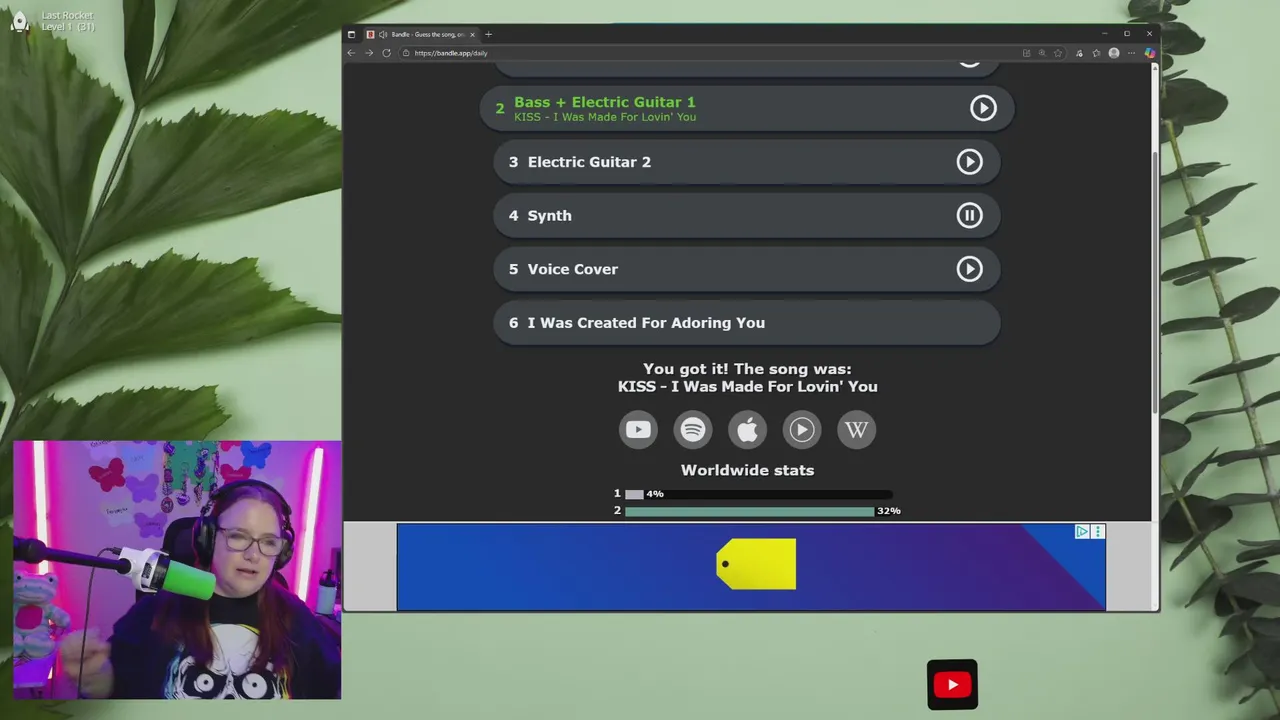Image resolution: width=1280 pixels, height=720 pixels.
Task: Click the 'You got it! The song was:' text
Action: [747, 369]
